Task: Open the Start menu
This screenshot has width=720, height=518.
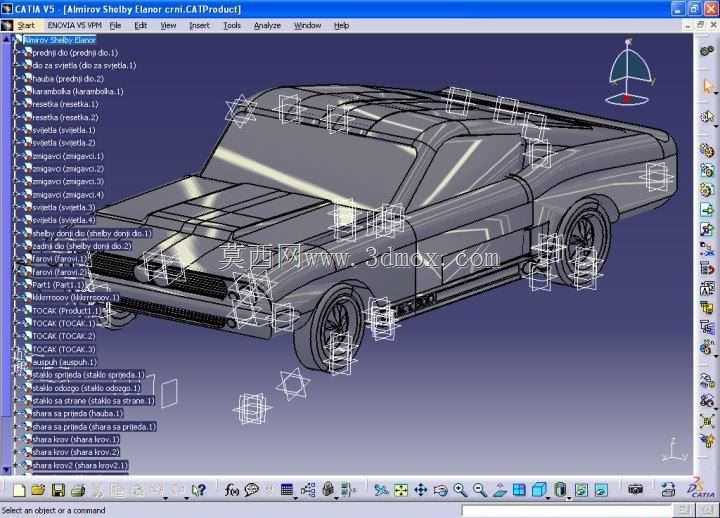Action: coord(26,26)
